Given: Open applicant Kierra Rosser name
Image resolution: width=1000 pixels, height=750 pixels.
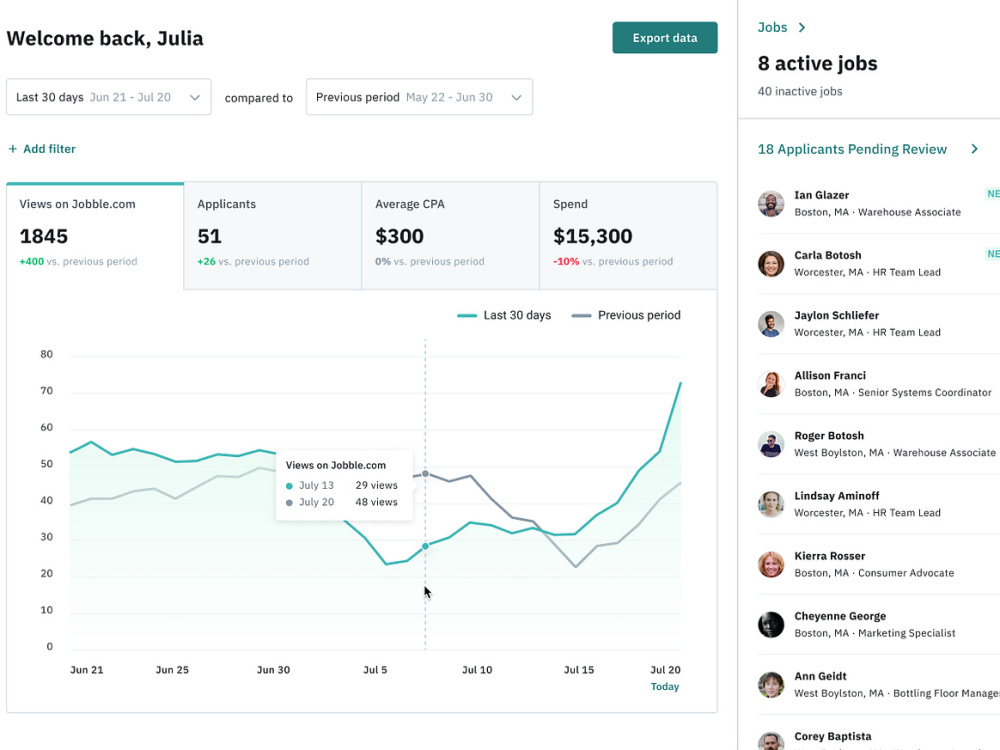Looking at the screenshot, I should tap(829, 556).
